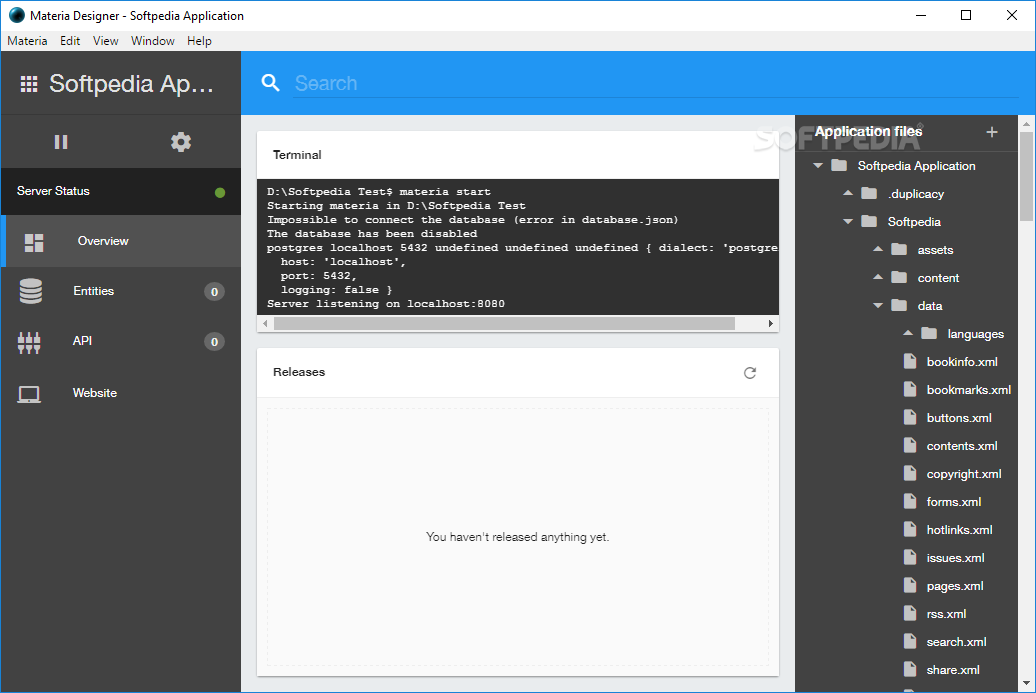Click the API count badge
The height and width of the screenshot is (693, 1036).
(x=214, y=342)
